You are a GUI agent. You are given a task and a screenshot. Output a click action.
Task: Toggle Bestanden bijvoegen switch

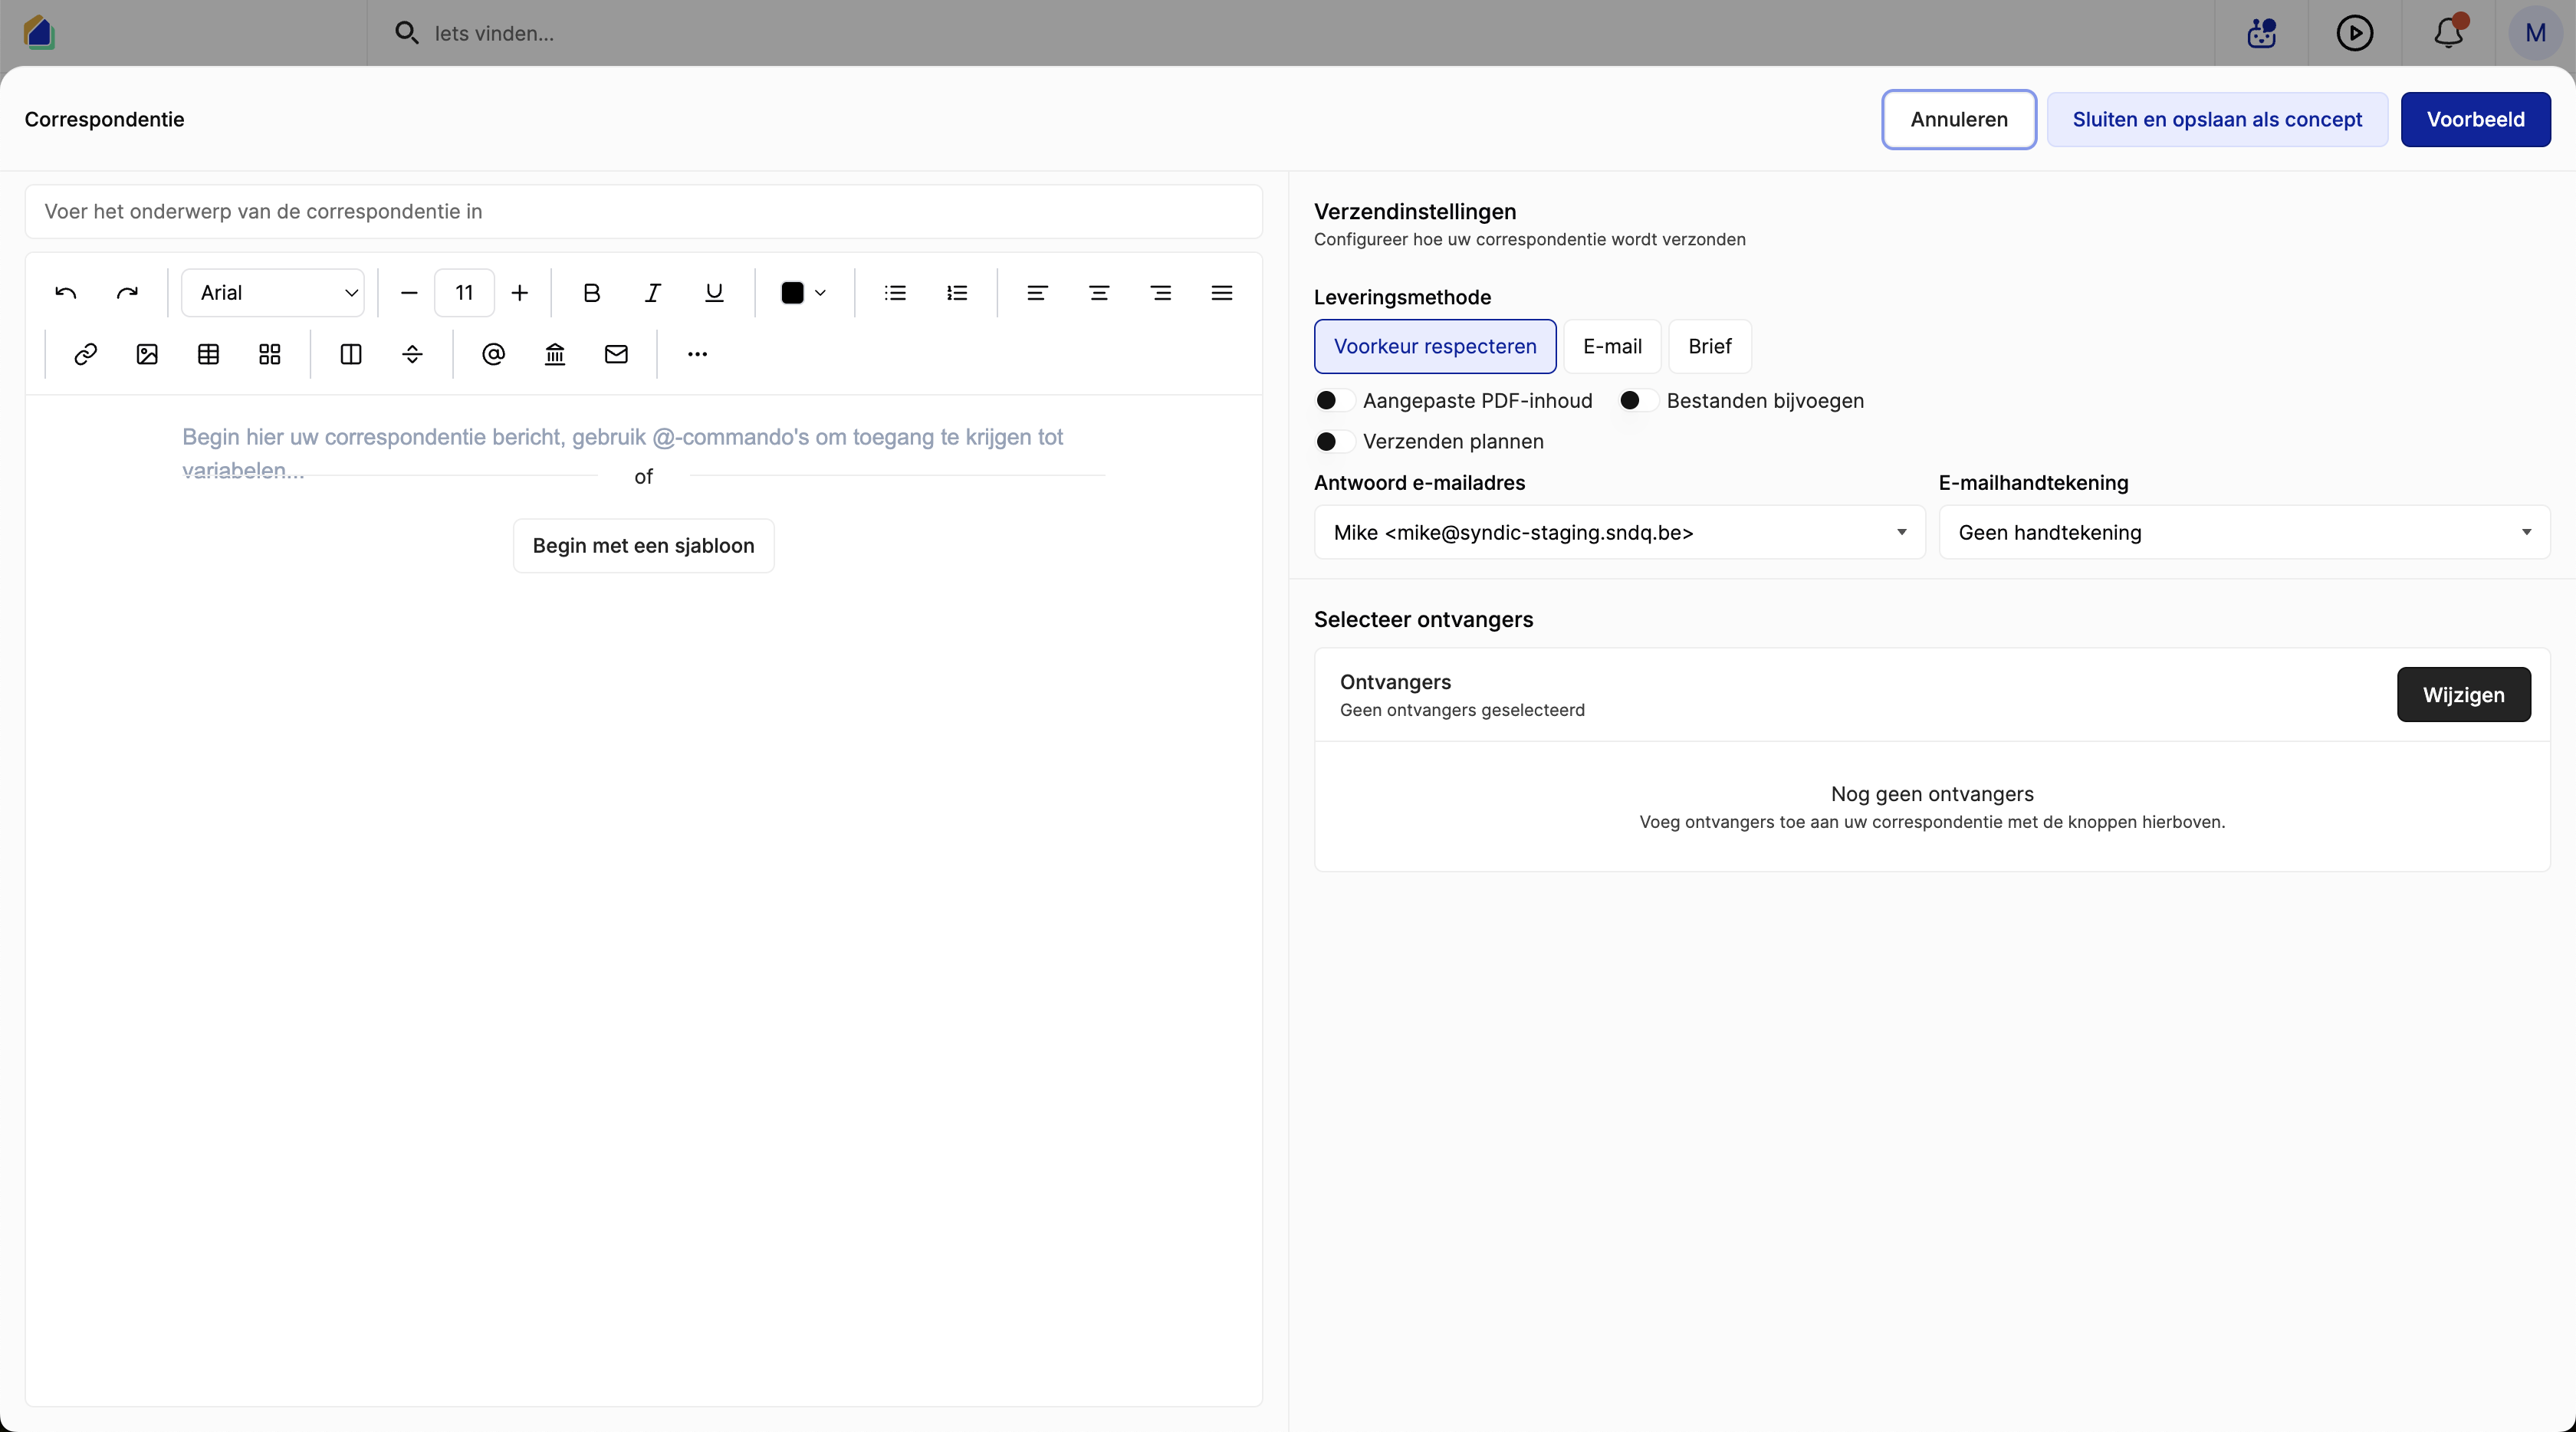point(1639,401)
